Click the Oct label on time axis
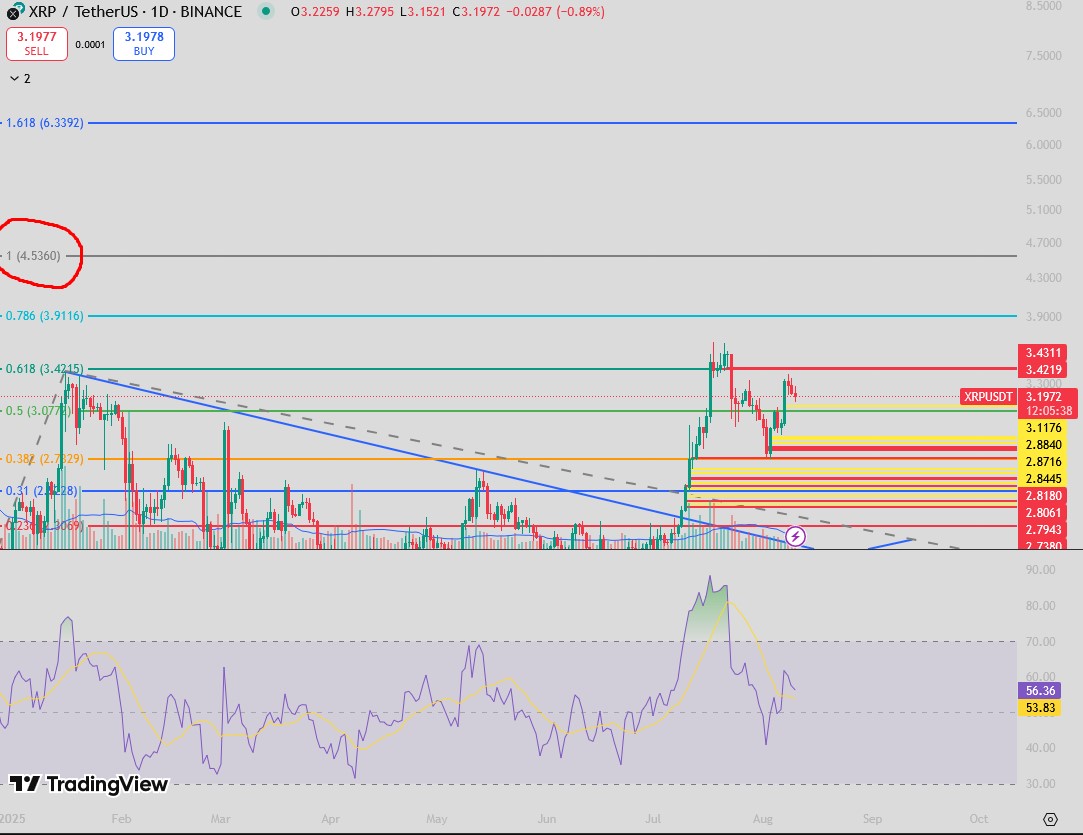The width and height of the screenshot is (1083, 835). pyautogui.click(x=979, y=819)
